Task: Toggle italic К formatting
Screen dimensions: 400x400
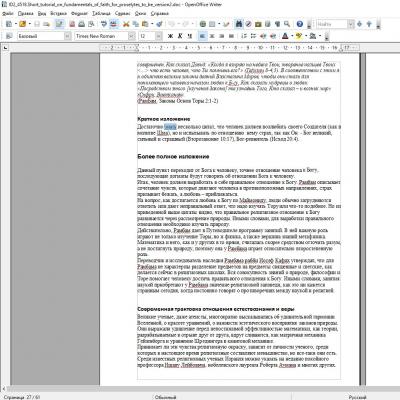Action: click(180, 36)
